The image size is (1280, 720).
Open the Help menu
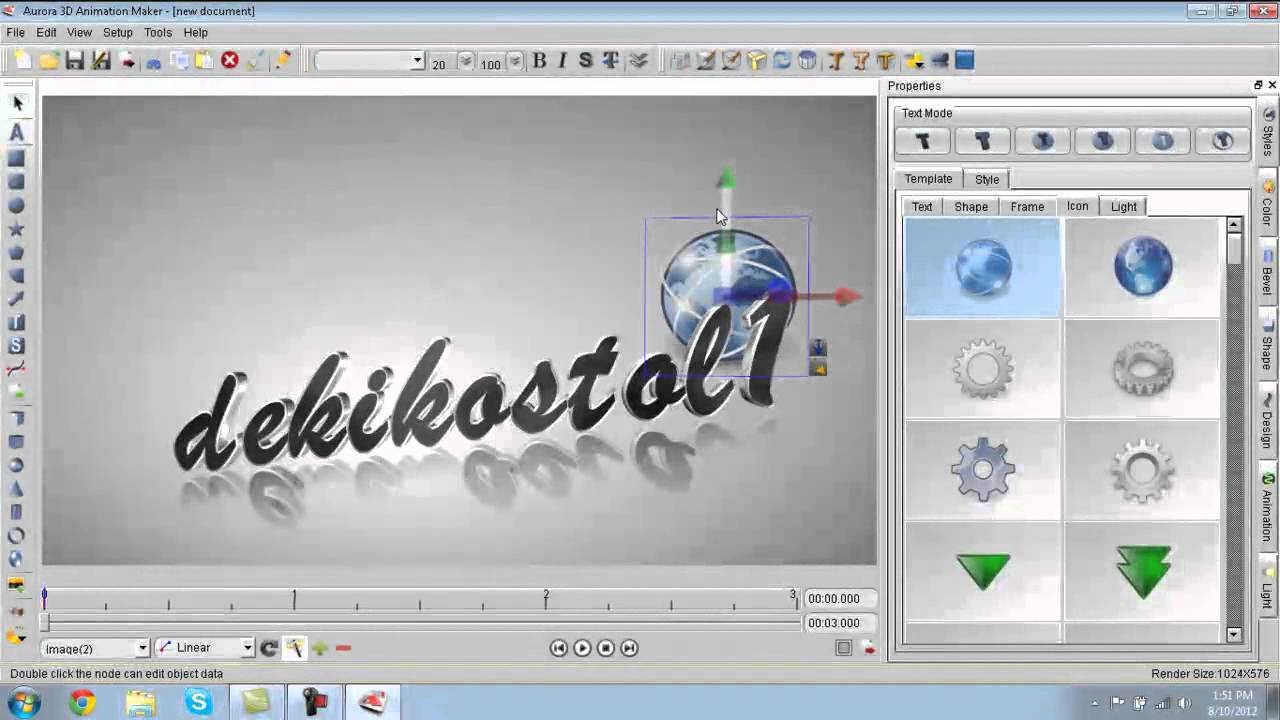pyautogui.click(x=196, y=33)
